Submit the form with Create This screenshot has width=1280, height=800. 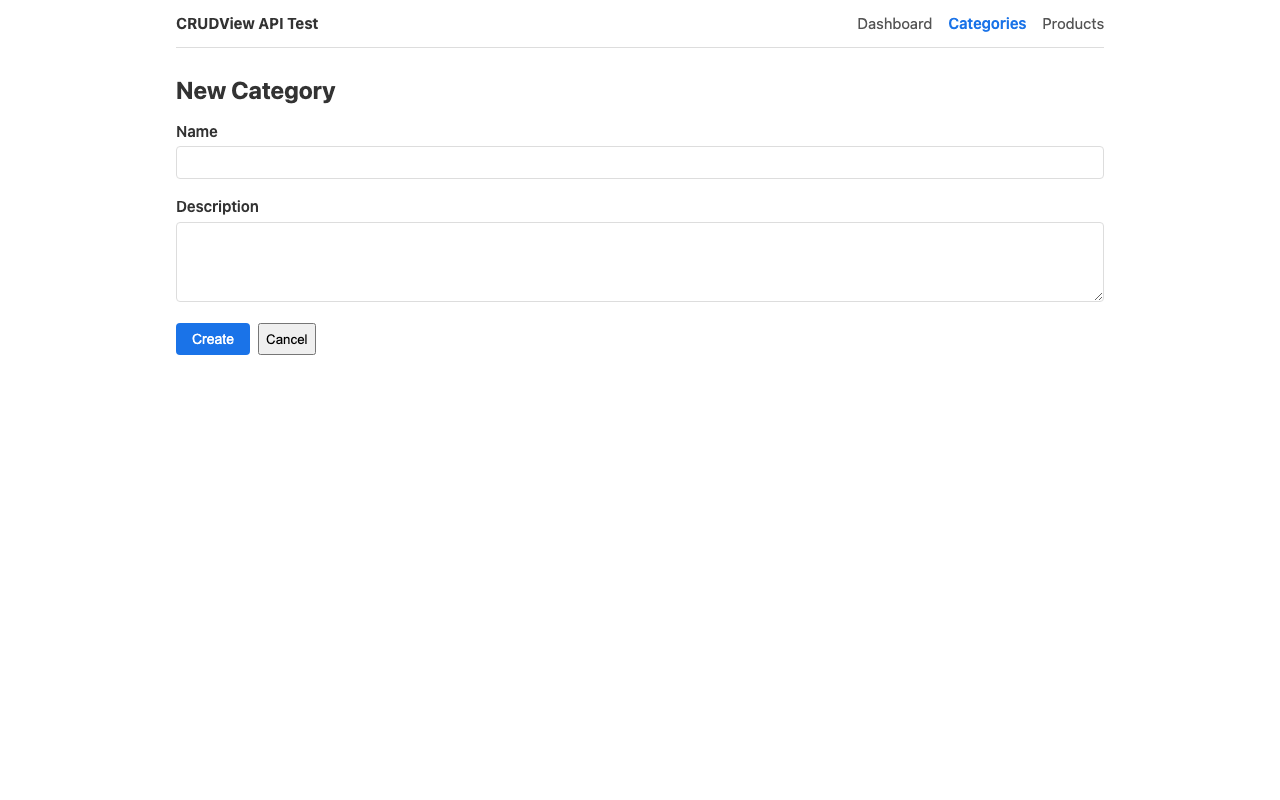tap(213, 339)
